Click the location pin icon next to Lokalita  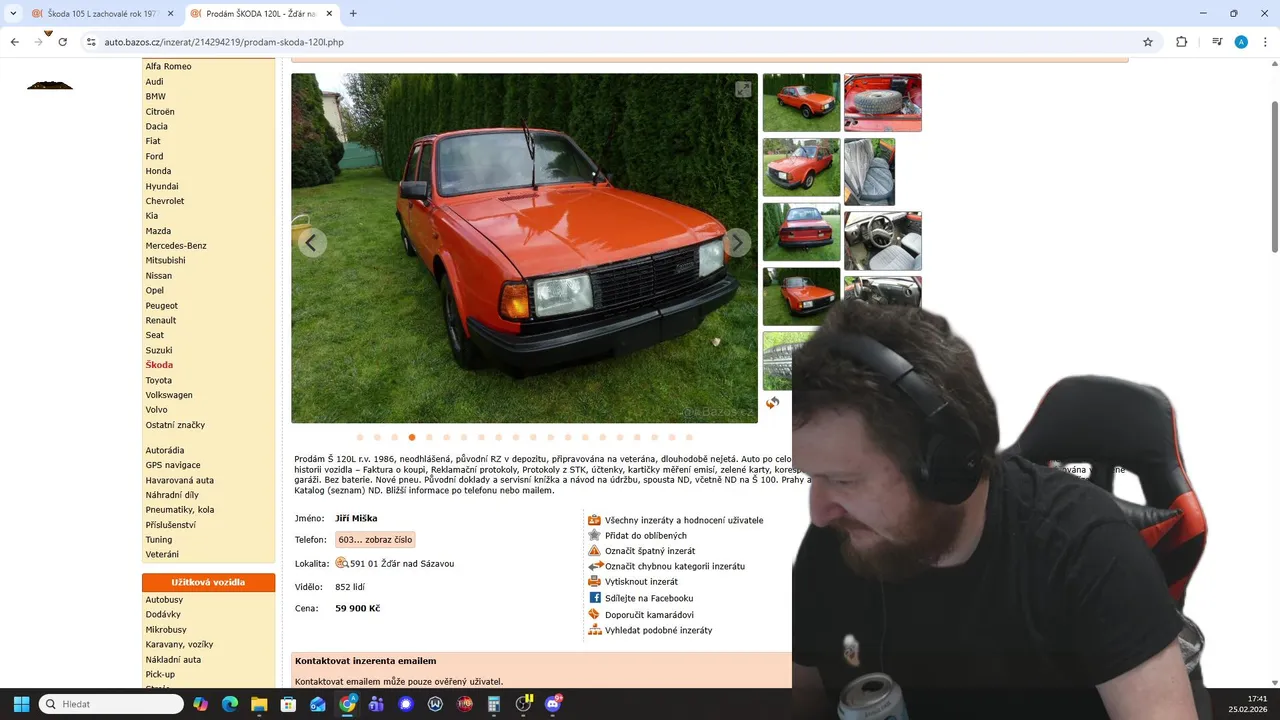pos(341,563)
